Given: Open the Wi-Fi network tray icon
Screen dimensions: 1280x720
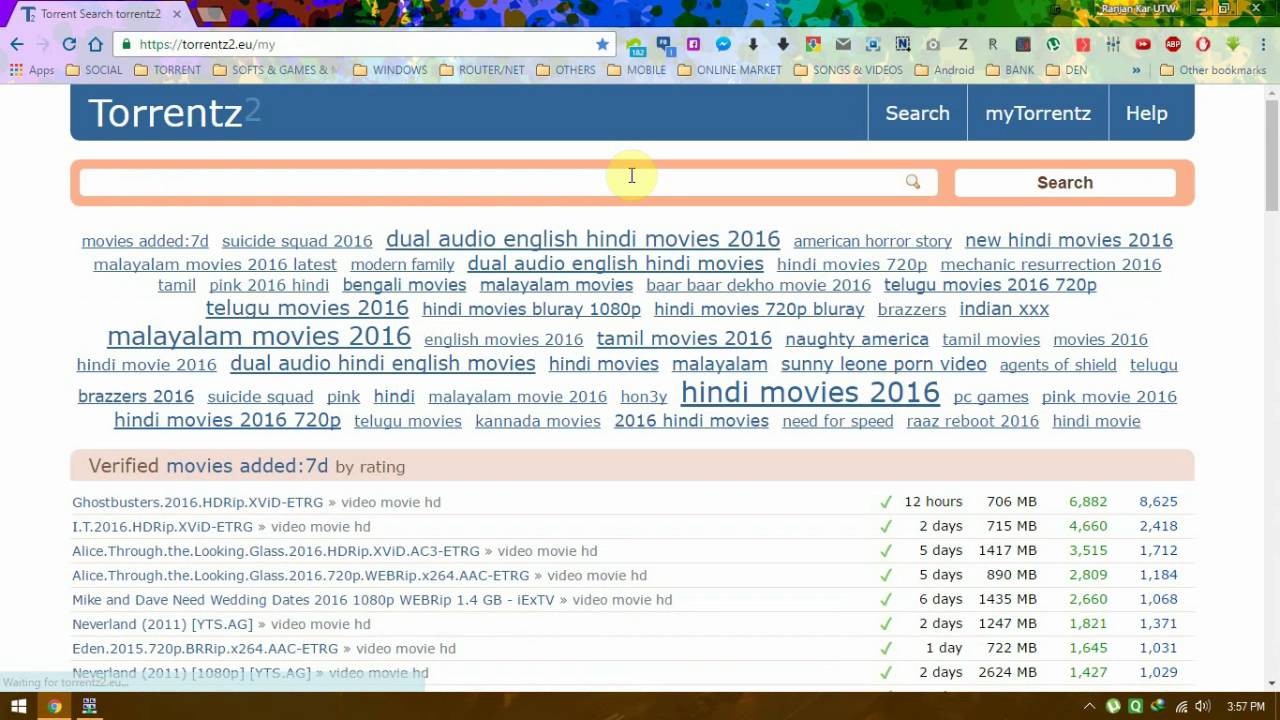Looking at the screenshot, I should pos(1182,706).
